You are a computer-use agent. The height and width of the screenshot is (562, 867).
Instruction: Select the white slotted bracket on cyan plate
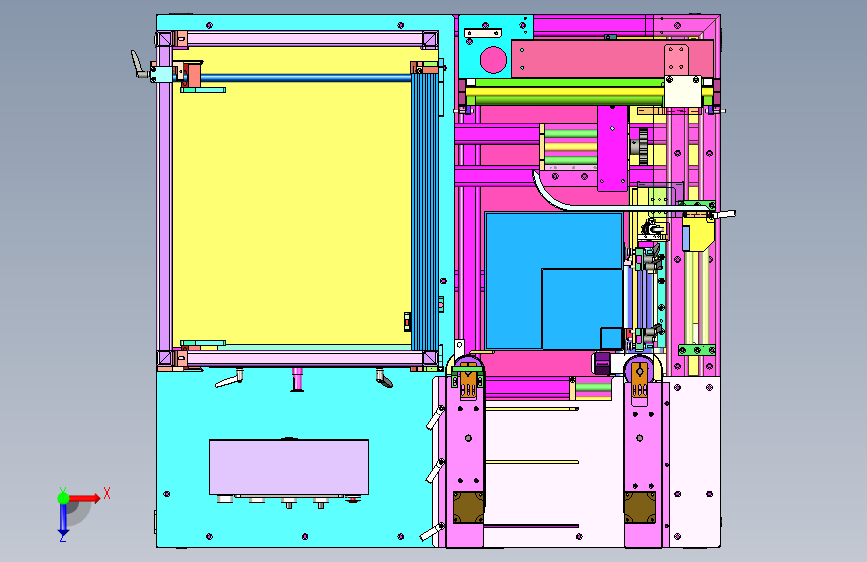483,34
